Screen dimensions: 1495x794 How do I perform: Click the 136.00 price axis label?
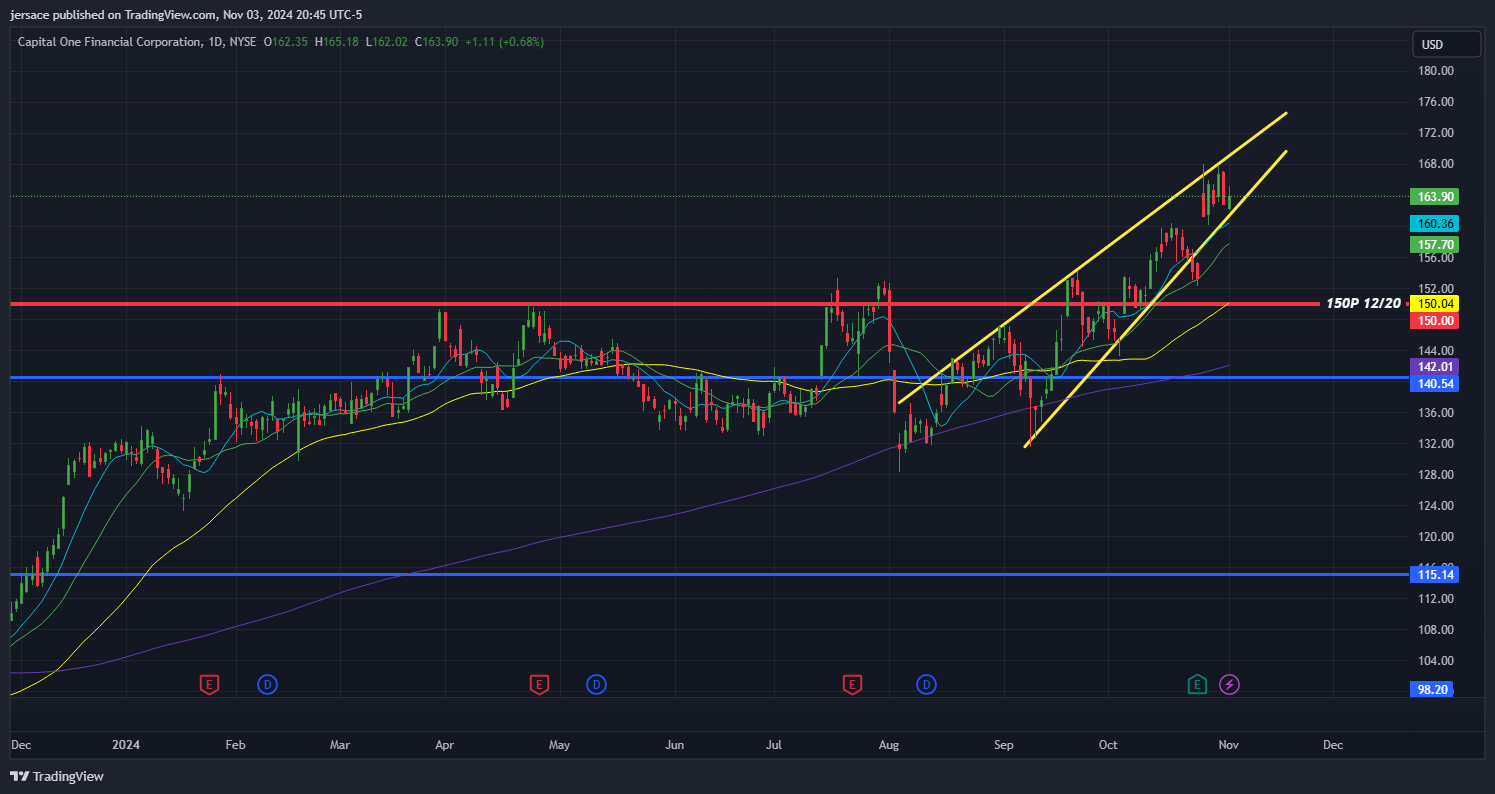1434,413
